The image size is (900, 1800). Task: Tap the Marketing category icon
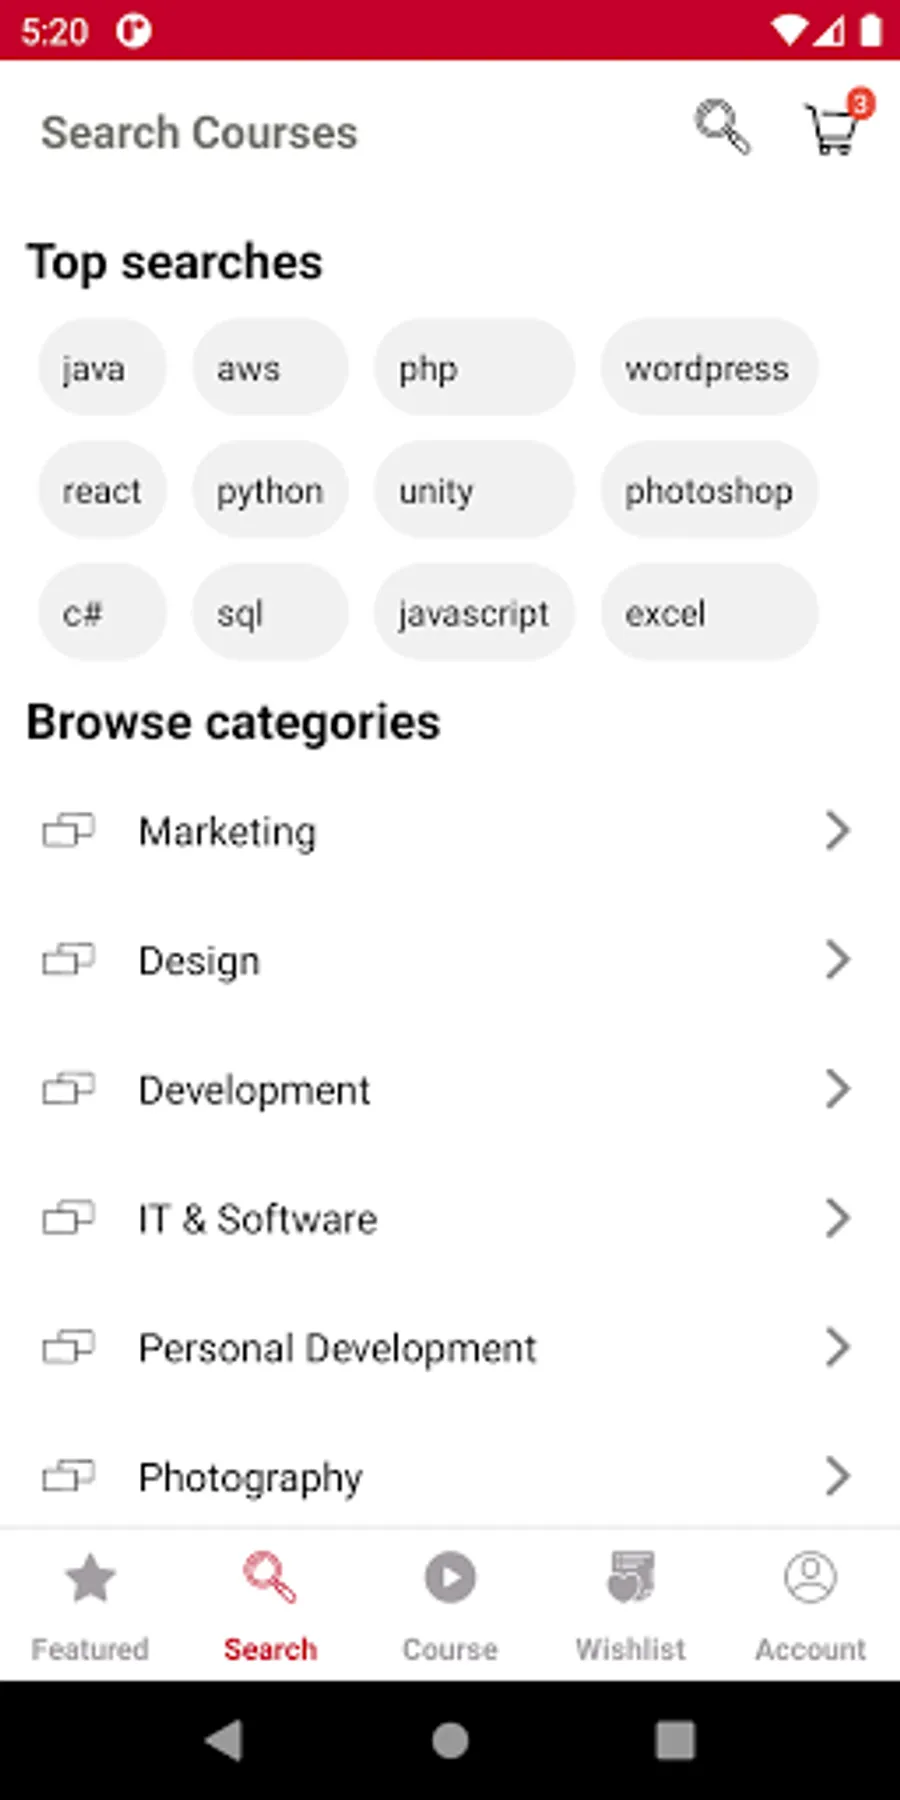[x=68, y=831]
